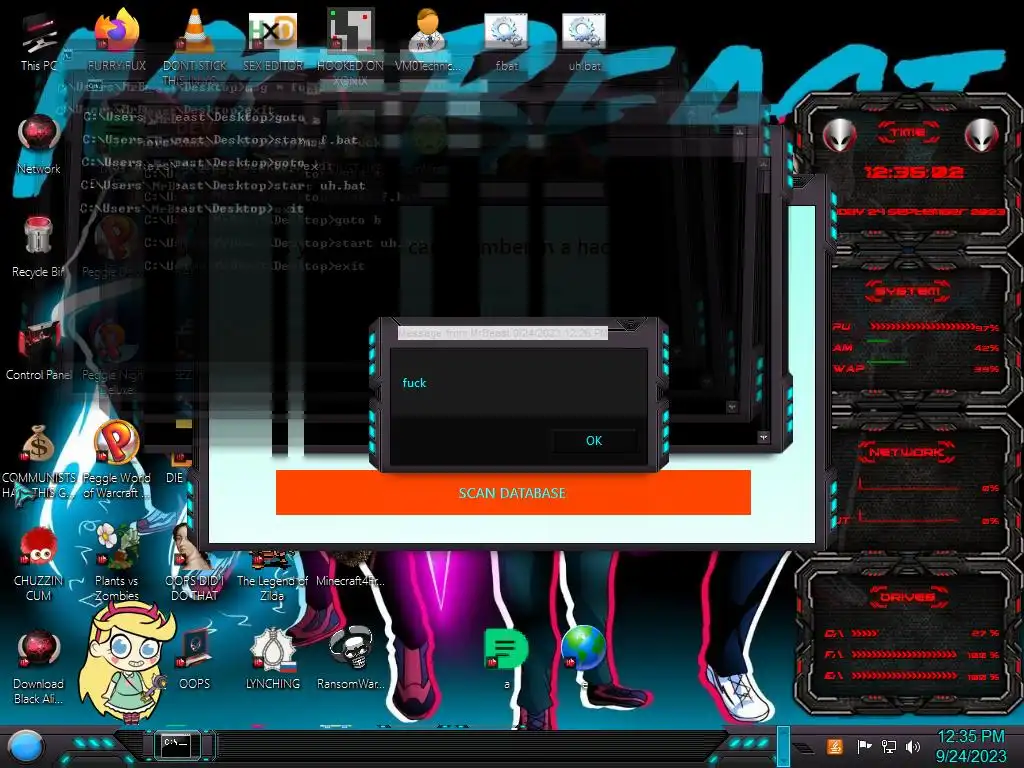The width and height of the screenshot is (1024, 768).
Task: Open the VM0Technic doctor-figure shortcut
Action: tap(428, 40)
